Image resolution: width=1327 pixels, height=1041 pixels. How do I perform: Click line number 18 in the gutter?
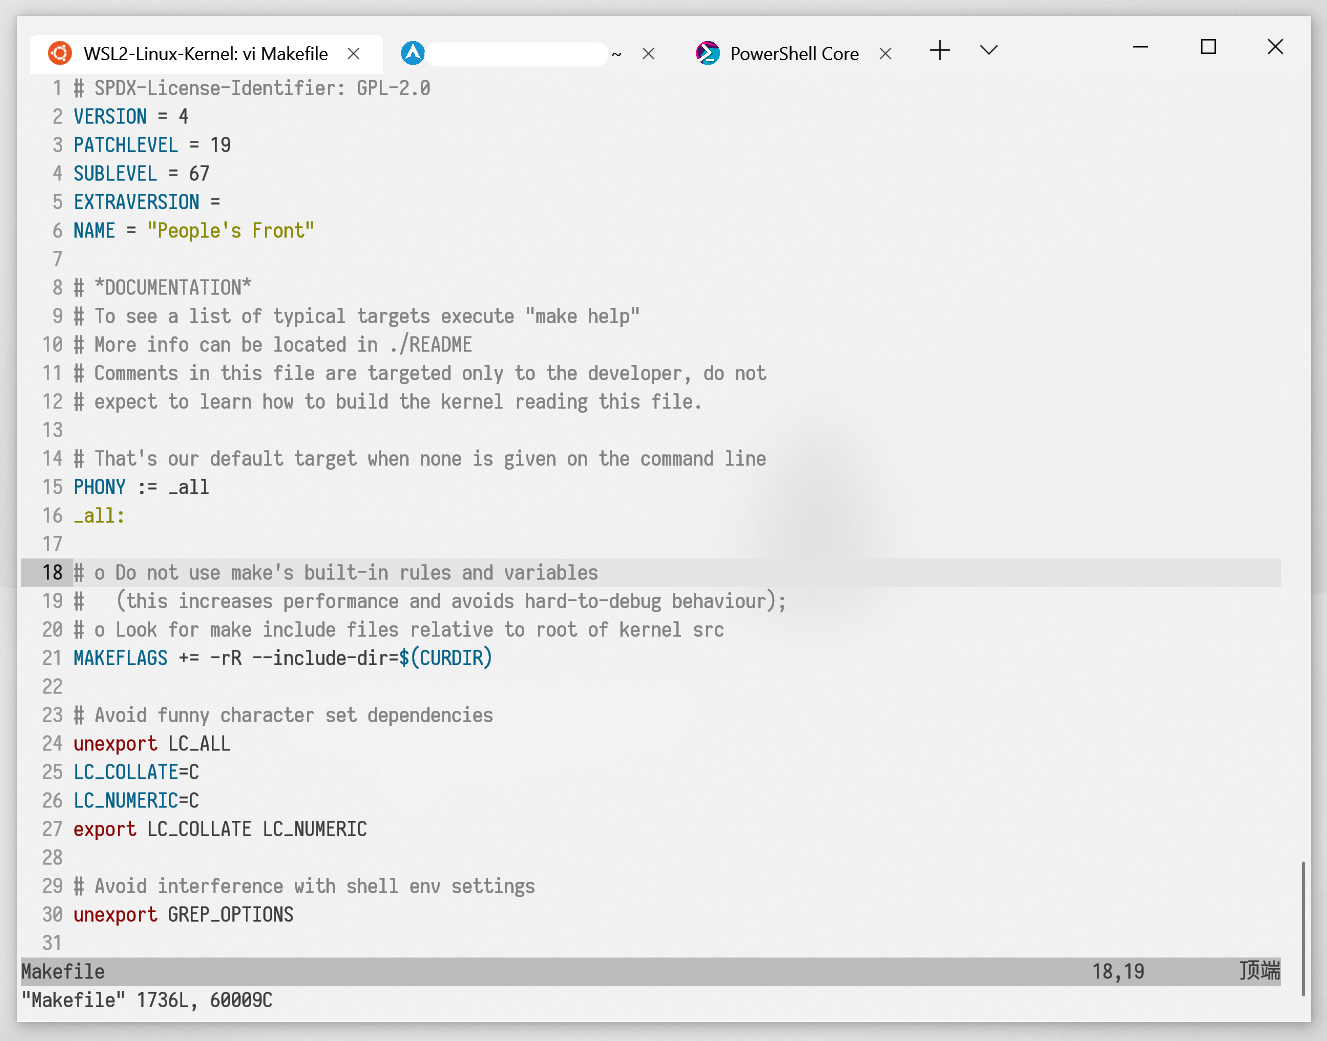(52, 573)
